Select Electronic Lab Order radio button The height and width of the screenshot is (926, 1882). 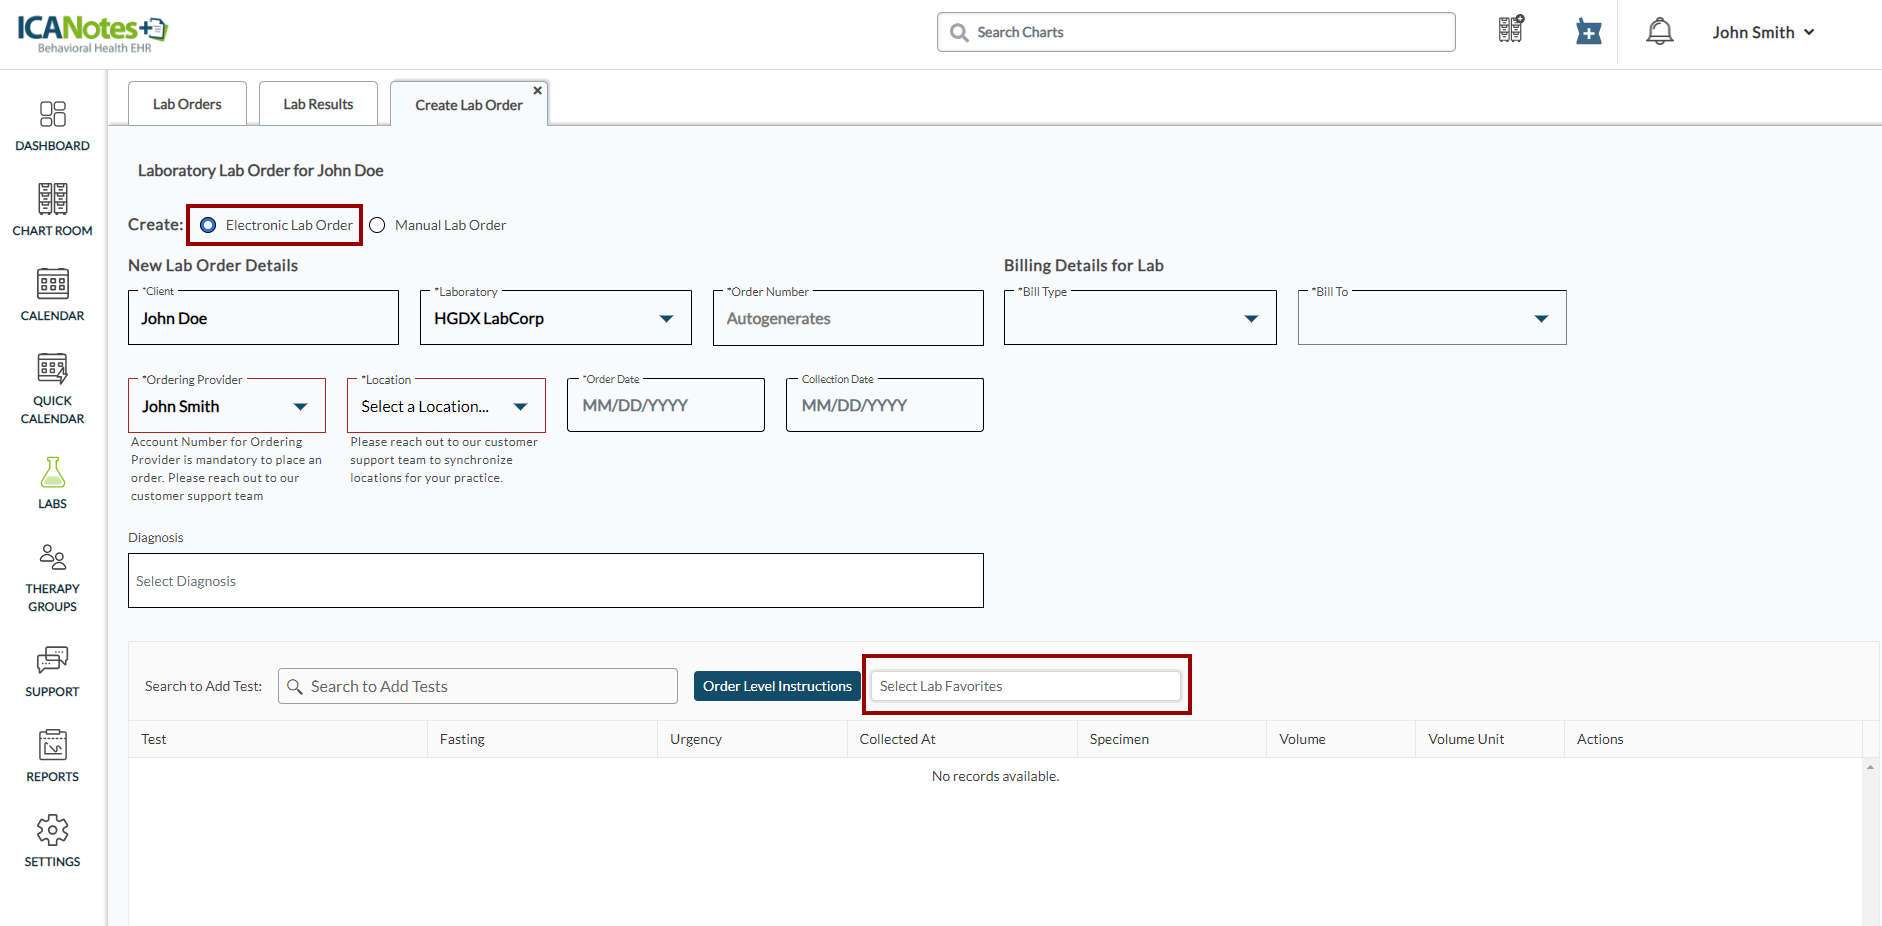pos(208,225)
